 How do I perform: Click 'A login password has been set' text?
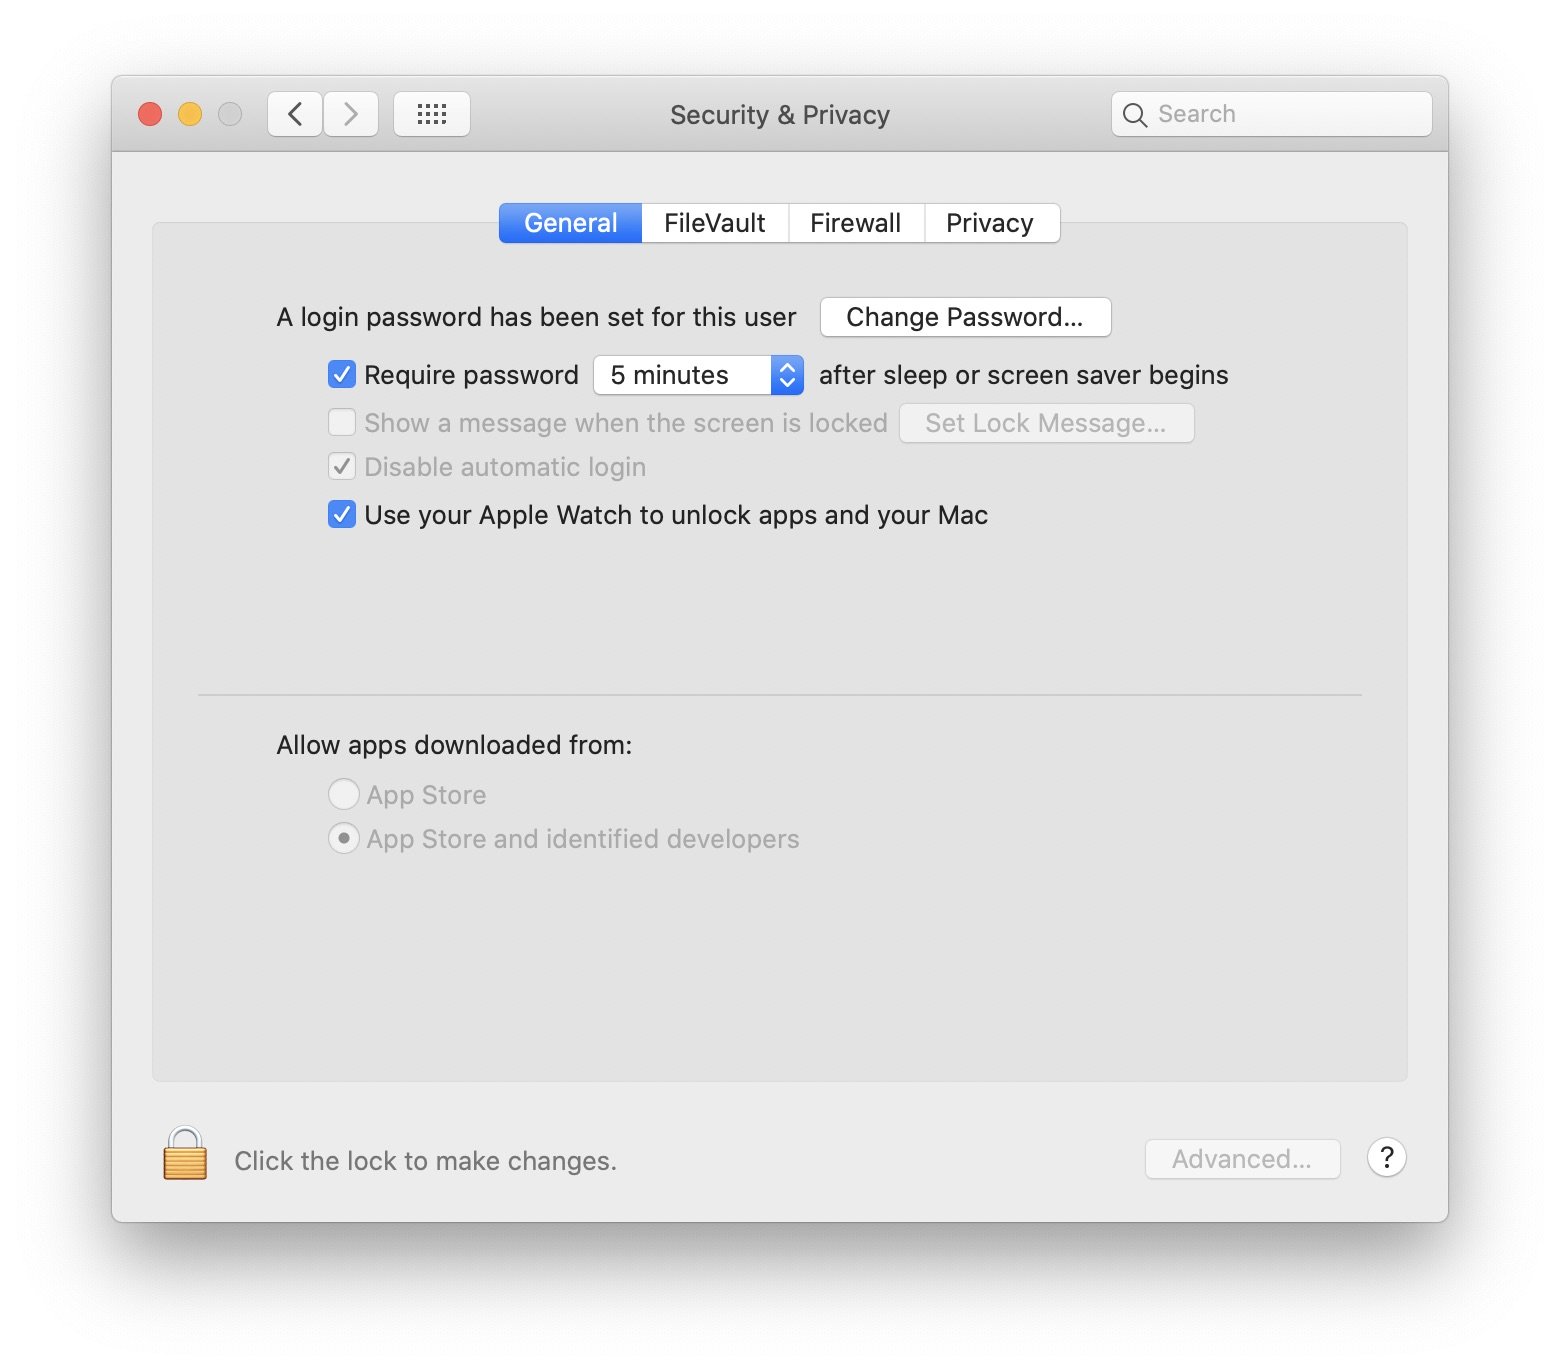pos(537,317)
